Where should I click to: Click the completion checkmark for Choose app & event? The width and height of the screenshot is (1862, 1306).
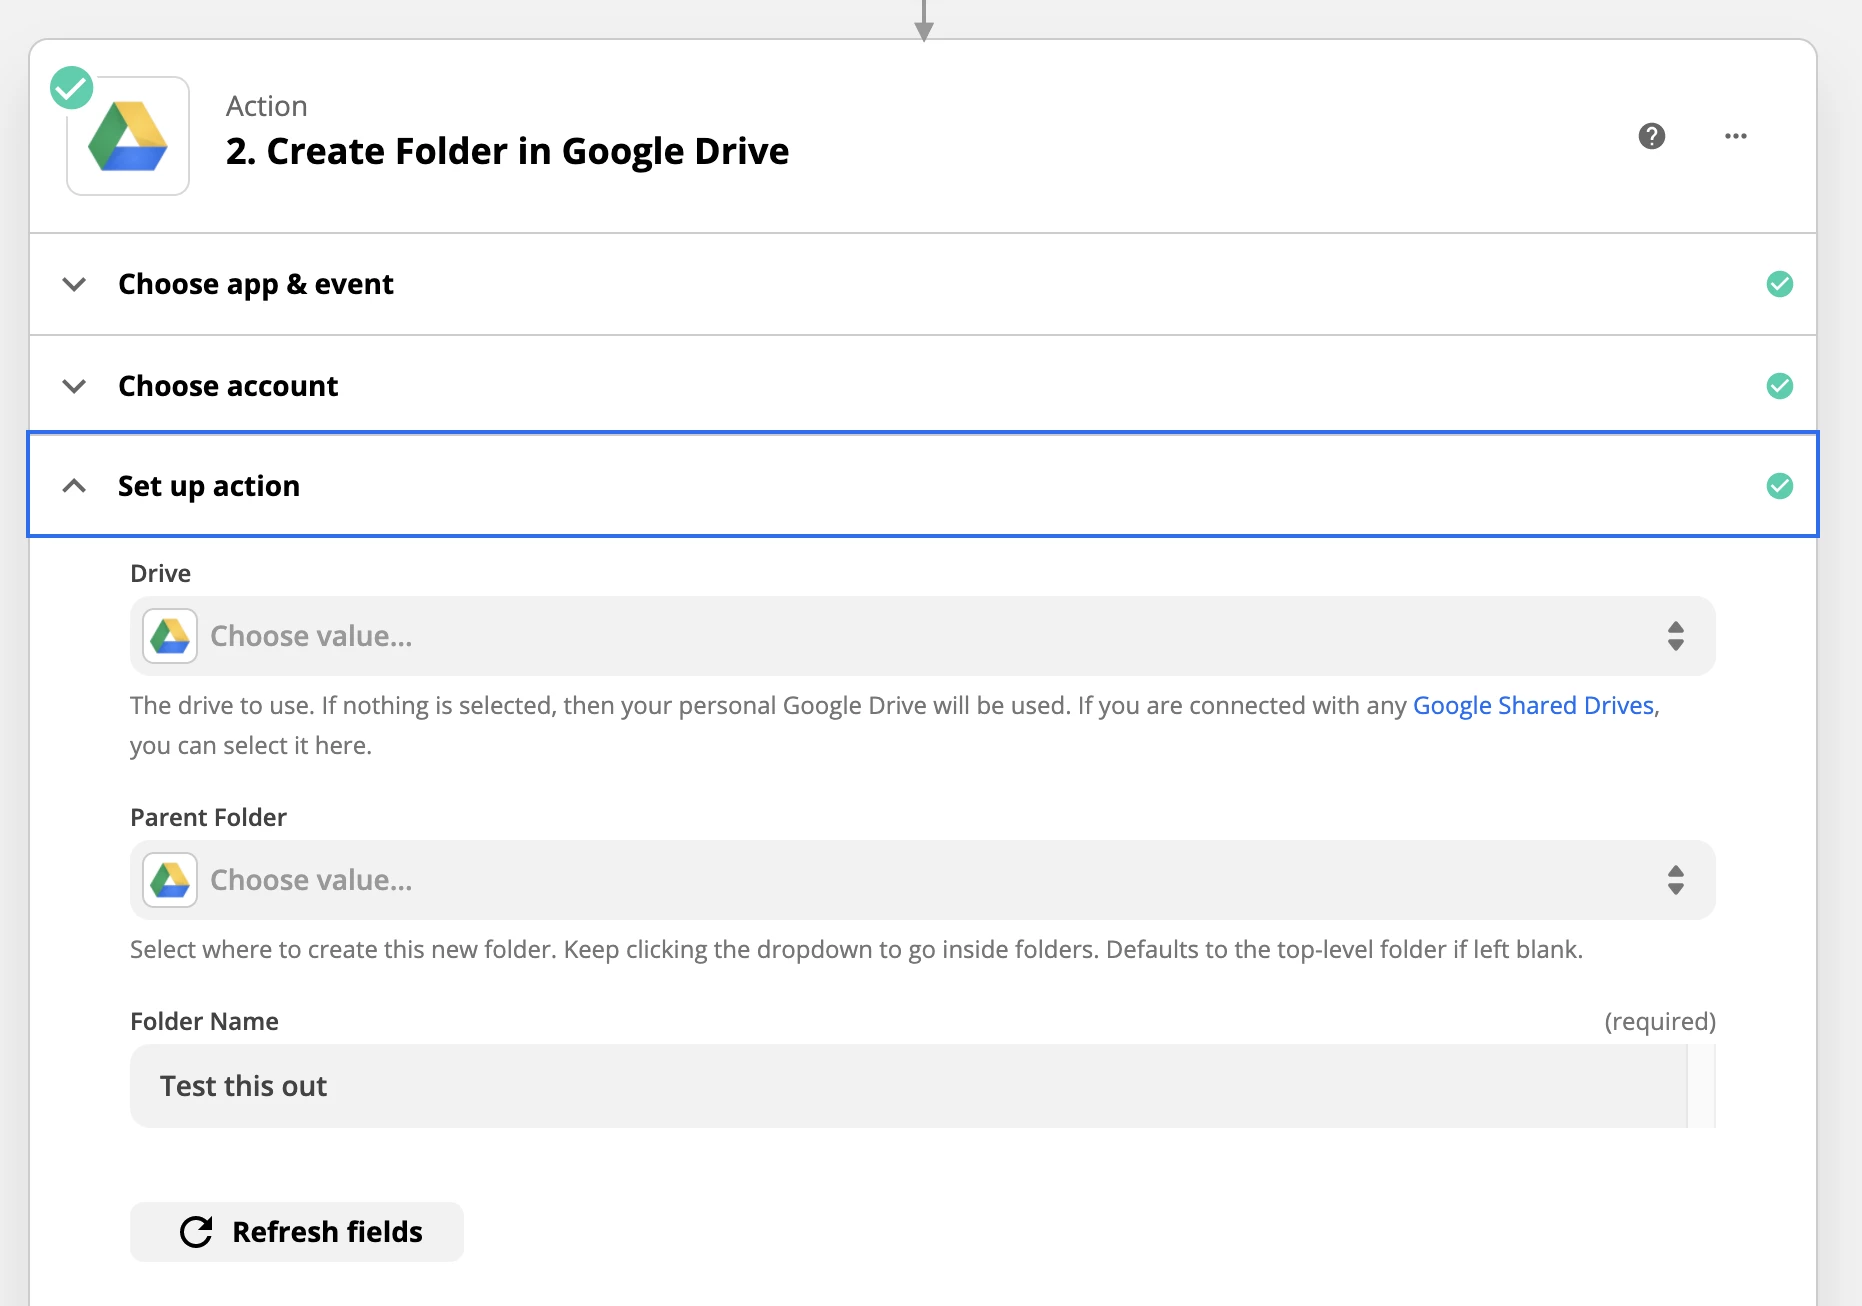[x=1780, y=284]
